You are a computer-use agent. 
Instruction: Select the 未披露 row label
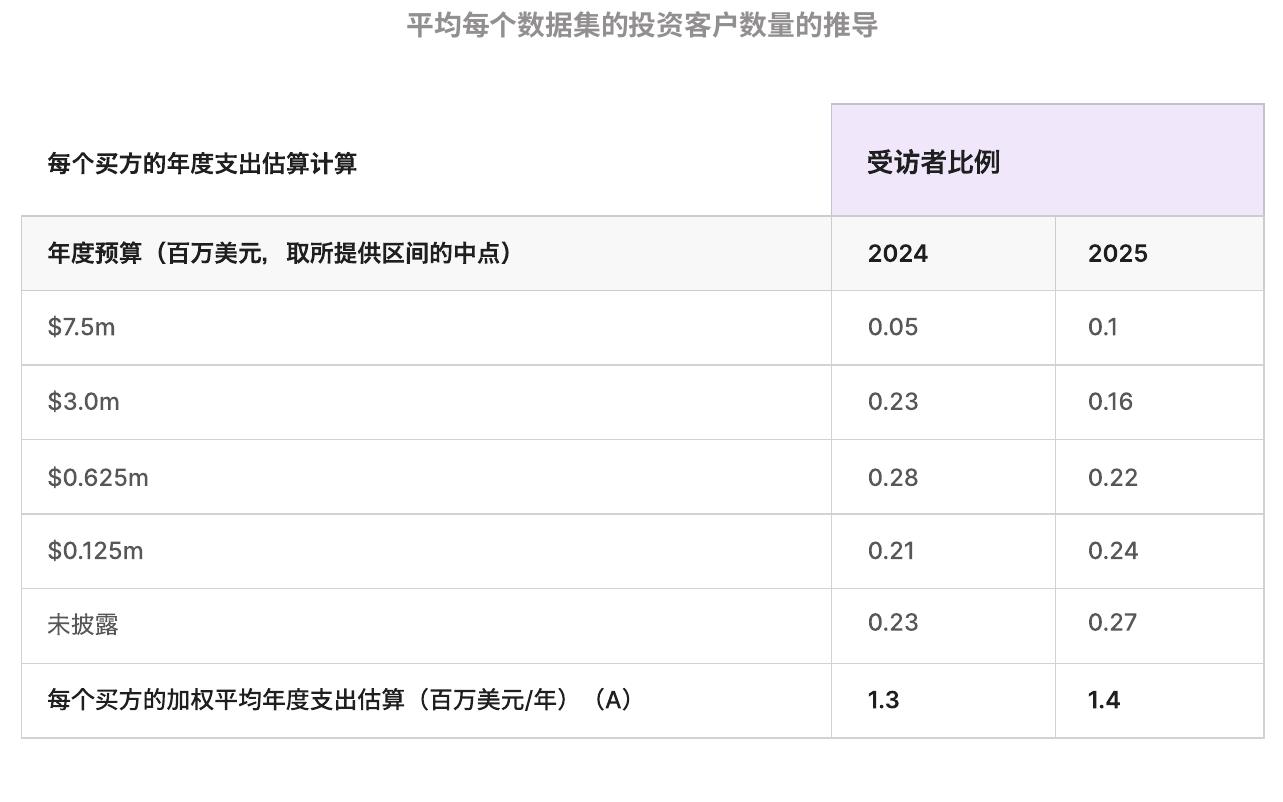(83, 625)
